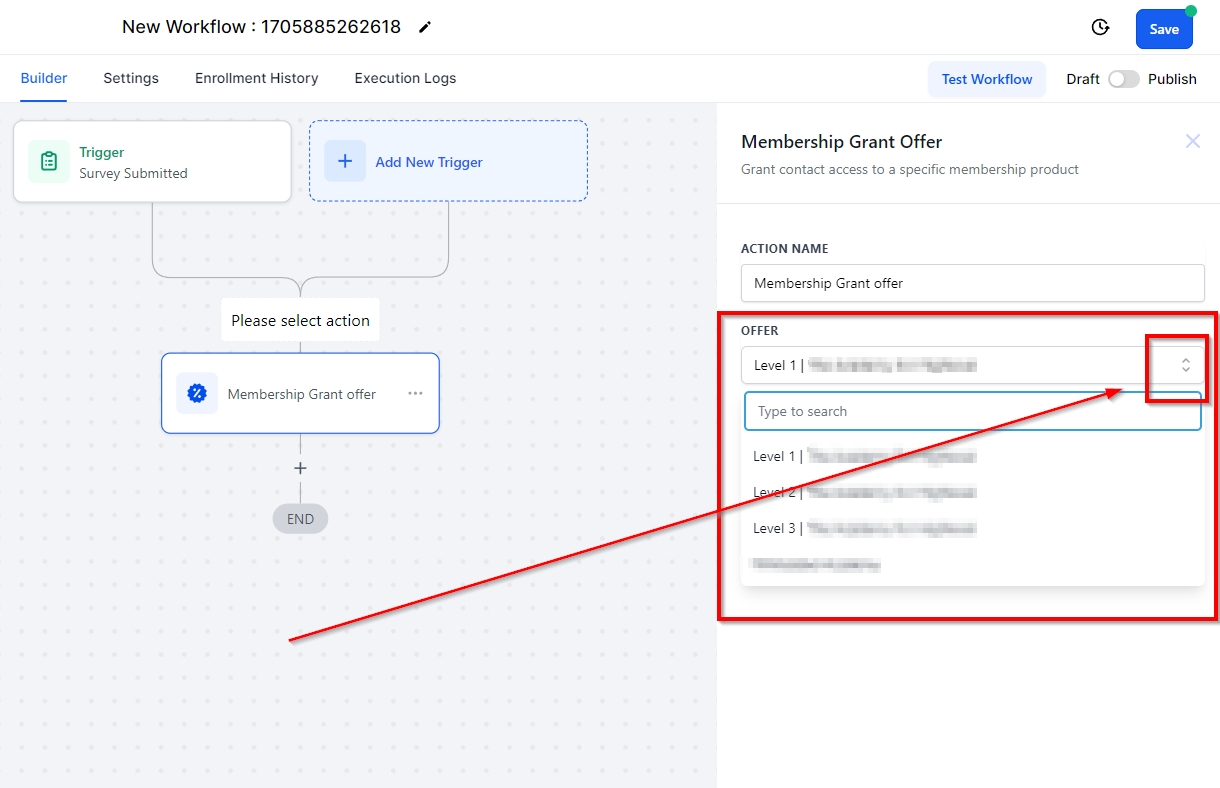Click the Type to search field
The image size is (1220, 788).
pyautogui.click(x=972, y=411)
